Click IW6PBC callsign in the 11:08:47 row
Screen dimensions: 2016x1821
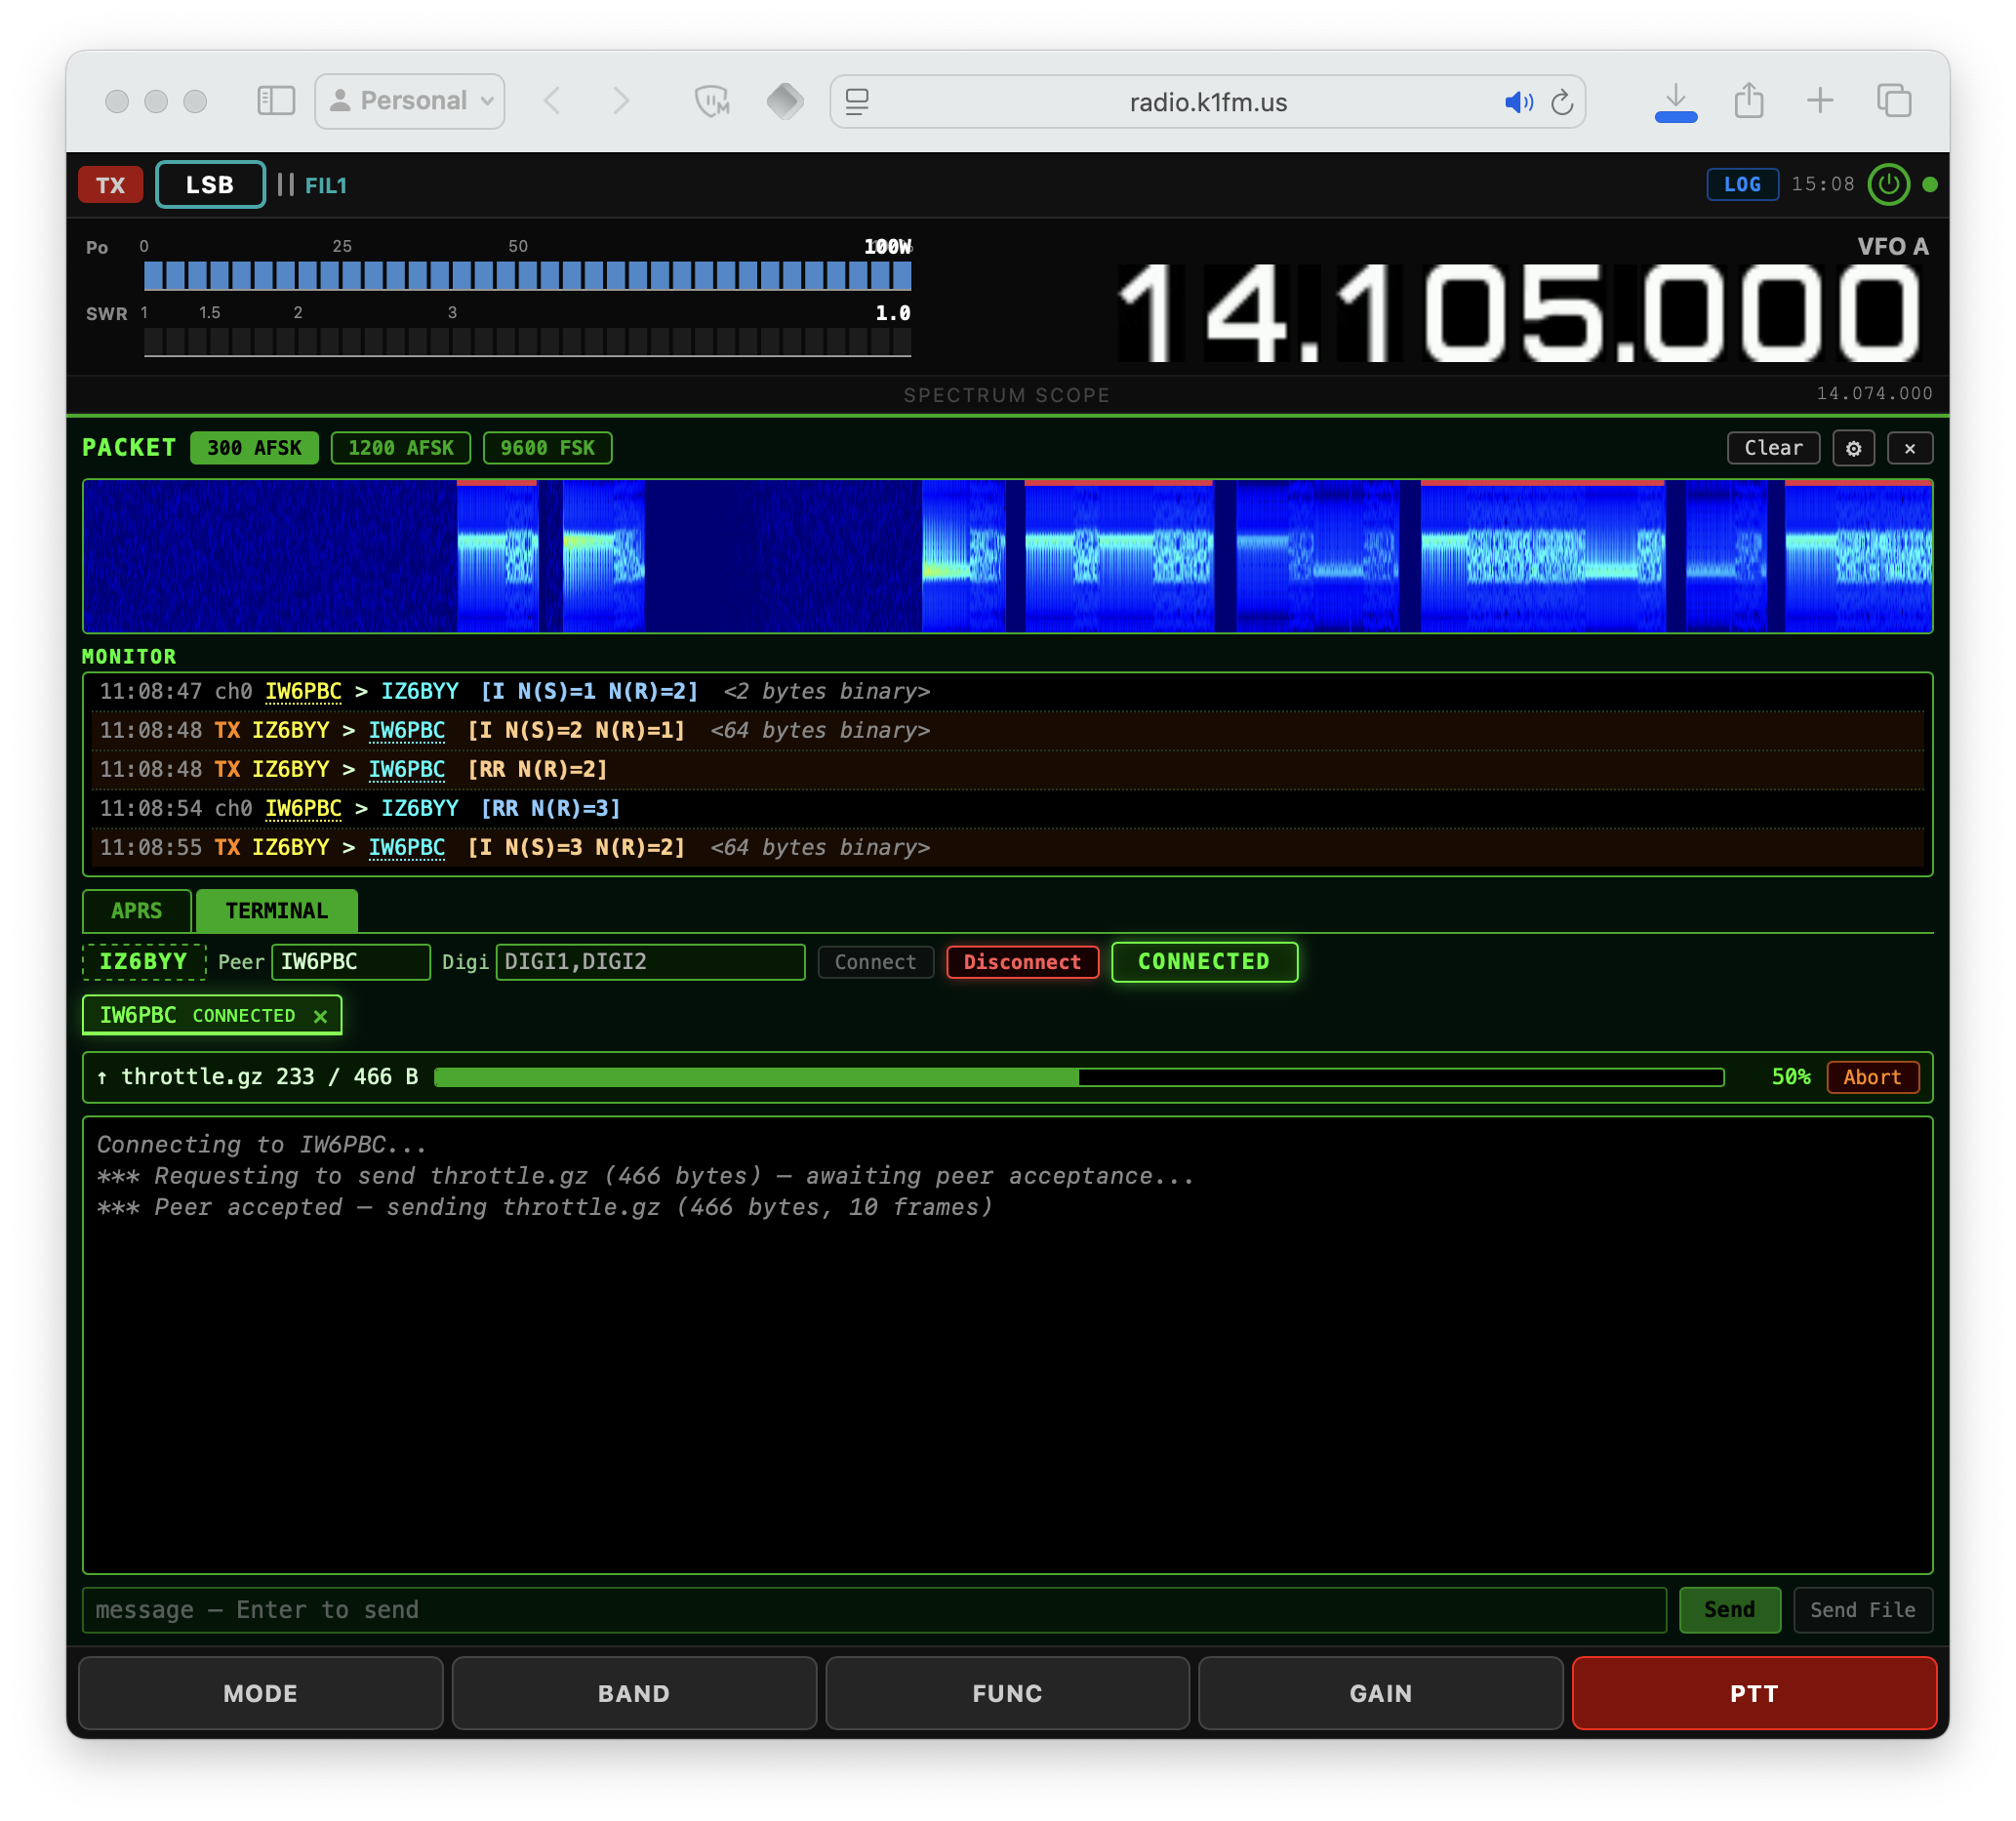coord(303,691)
